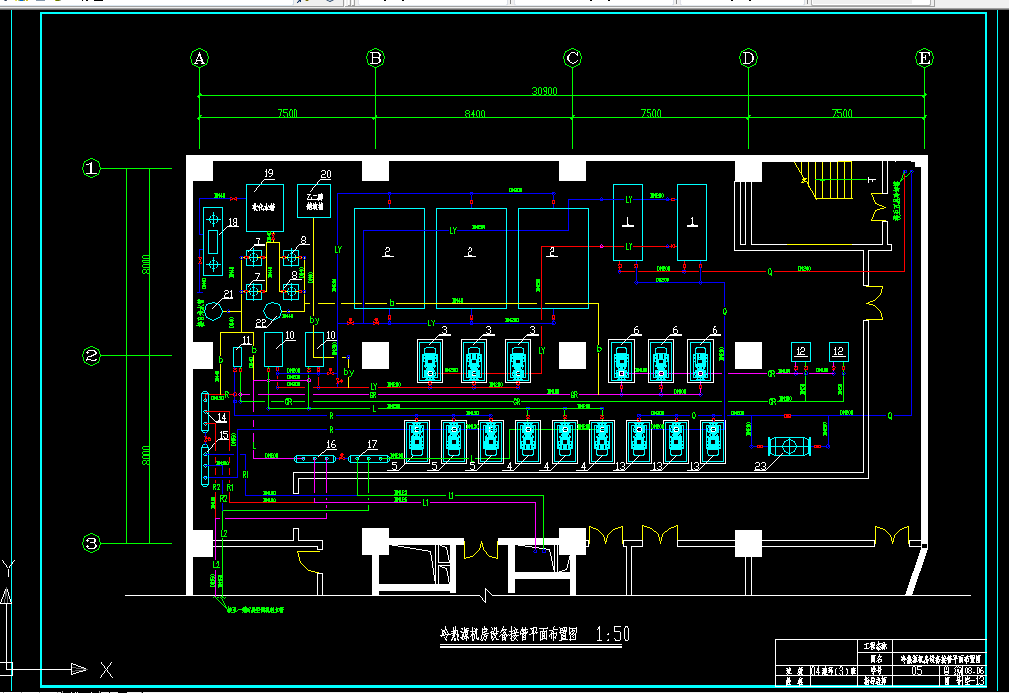Select equipment label 11
This screenshot has height=693, width=1009.
coord(247,340)
